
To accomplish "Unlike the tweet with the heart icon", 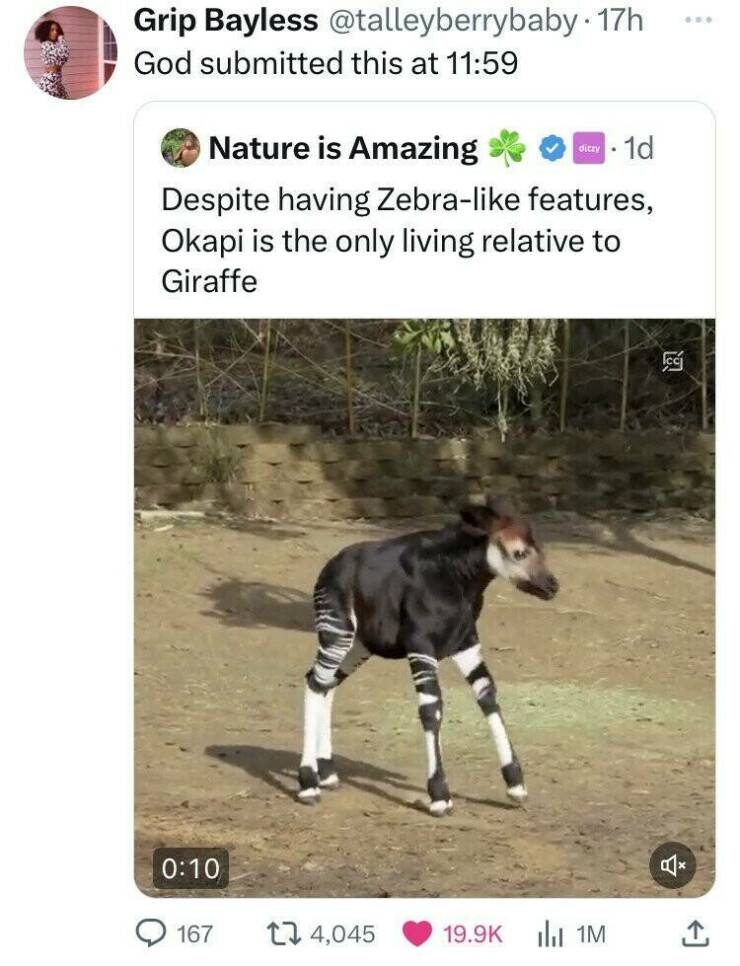I will pos(416,933).
